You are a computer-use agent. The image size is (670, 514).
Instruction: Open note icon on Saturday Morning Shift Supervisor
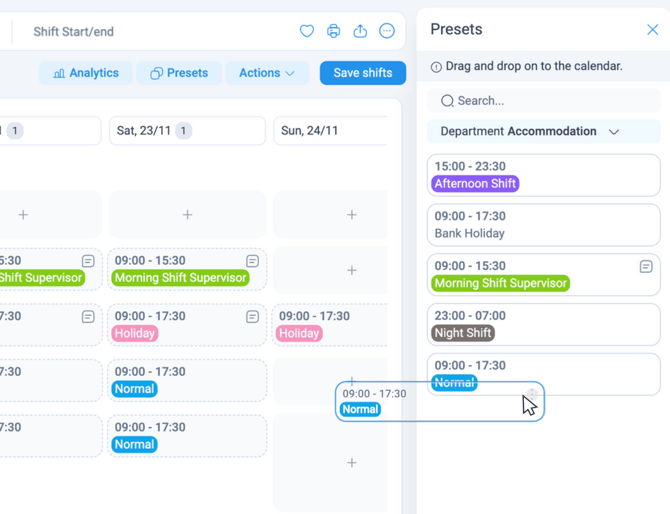pos(252,261)
